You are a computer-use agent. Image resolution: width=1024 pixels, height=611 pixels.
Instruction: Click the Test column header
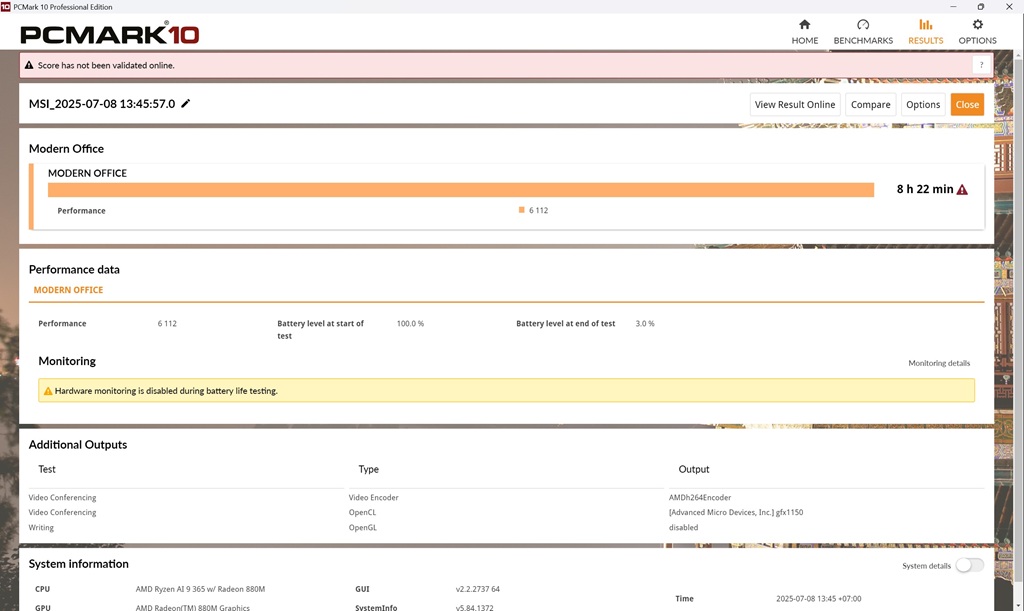click(x=47, y=469)
